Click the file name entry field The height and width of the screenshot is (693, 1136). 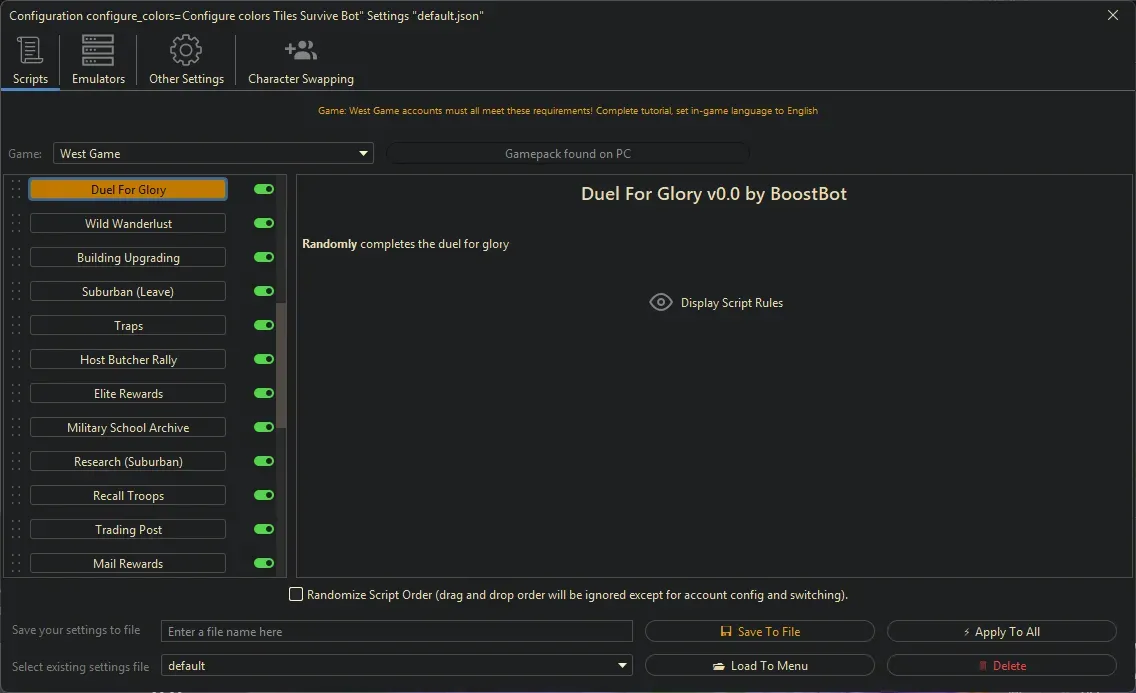click(397, 631)
